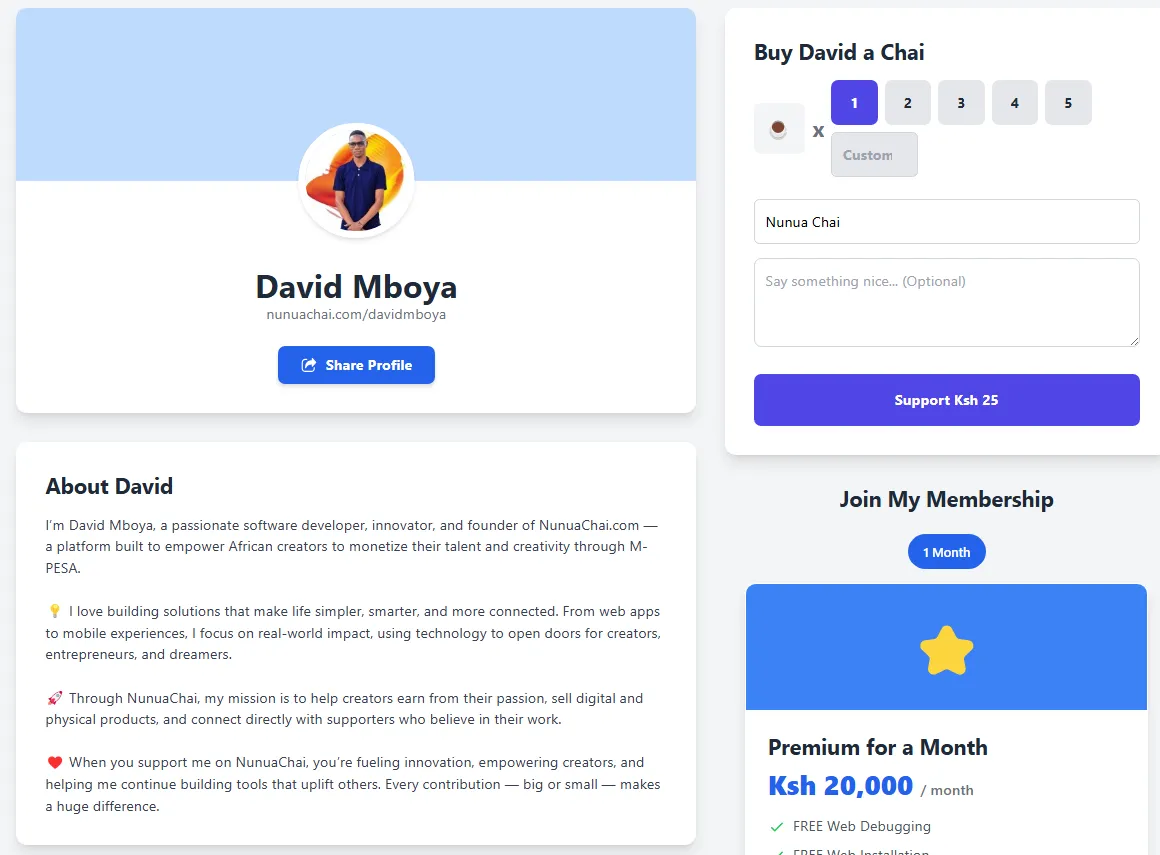Click the light bulb emoji in About

click(x=54, y=612)
